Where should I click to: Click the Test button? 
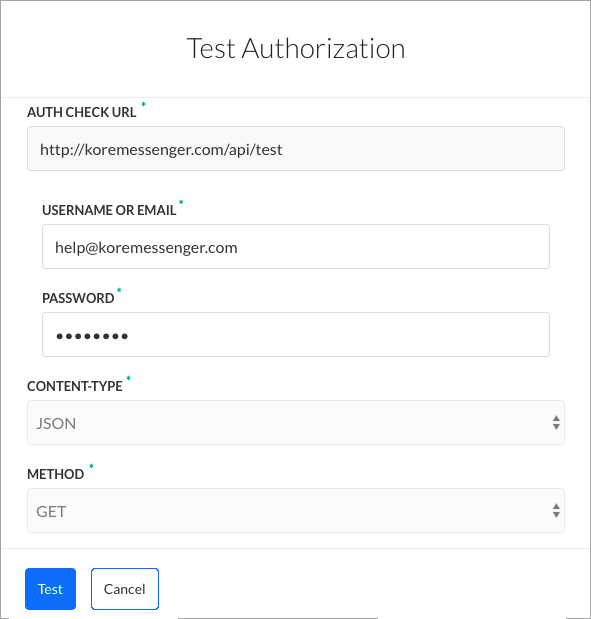pos(50,589)
